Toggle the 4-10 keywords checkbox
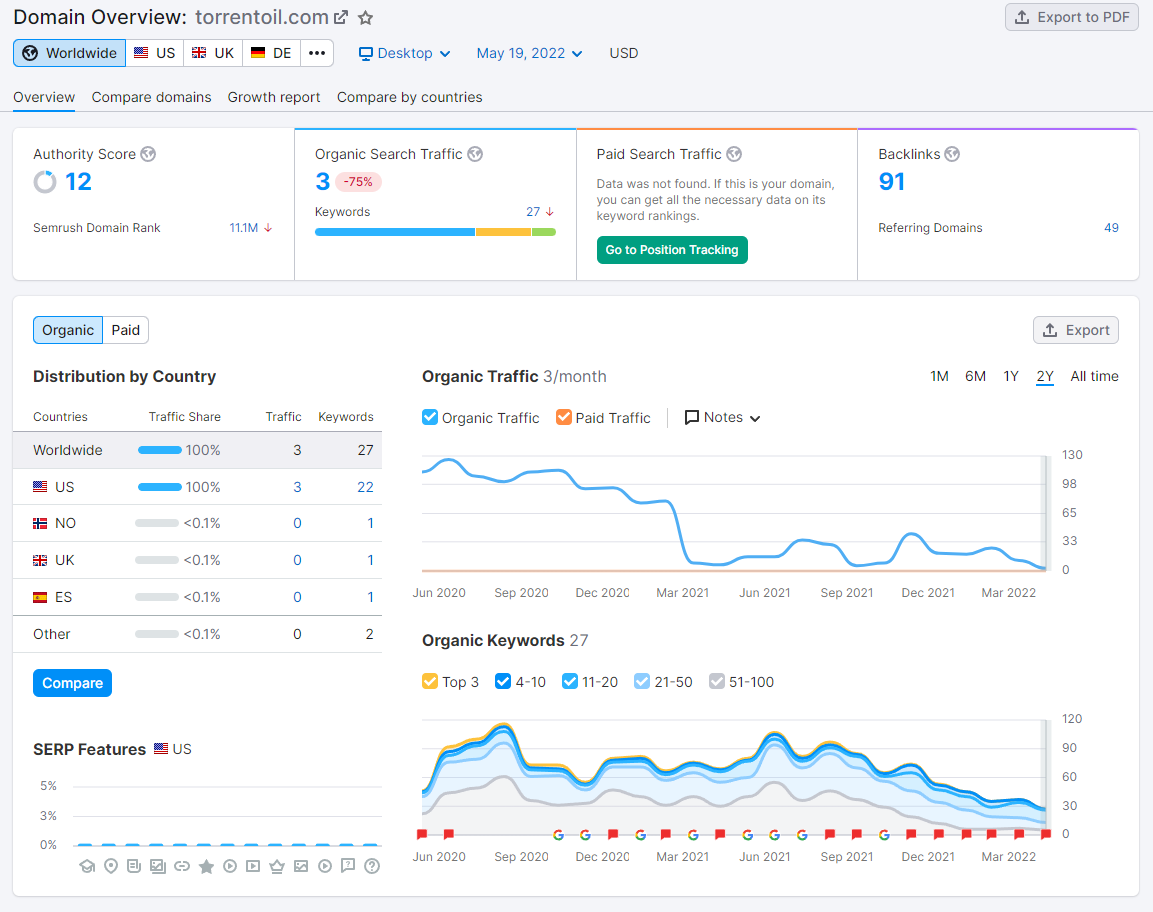 (x=503, y=681)
